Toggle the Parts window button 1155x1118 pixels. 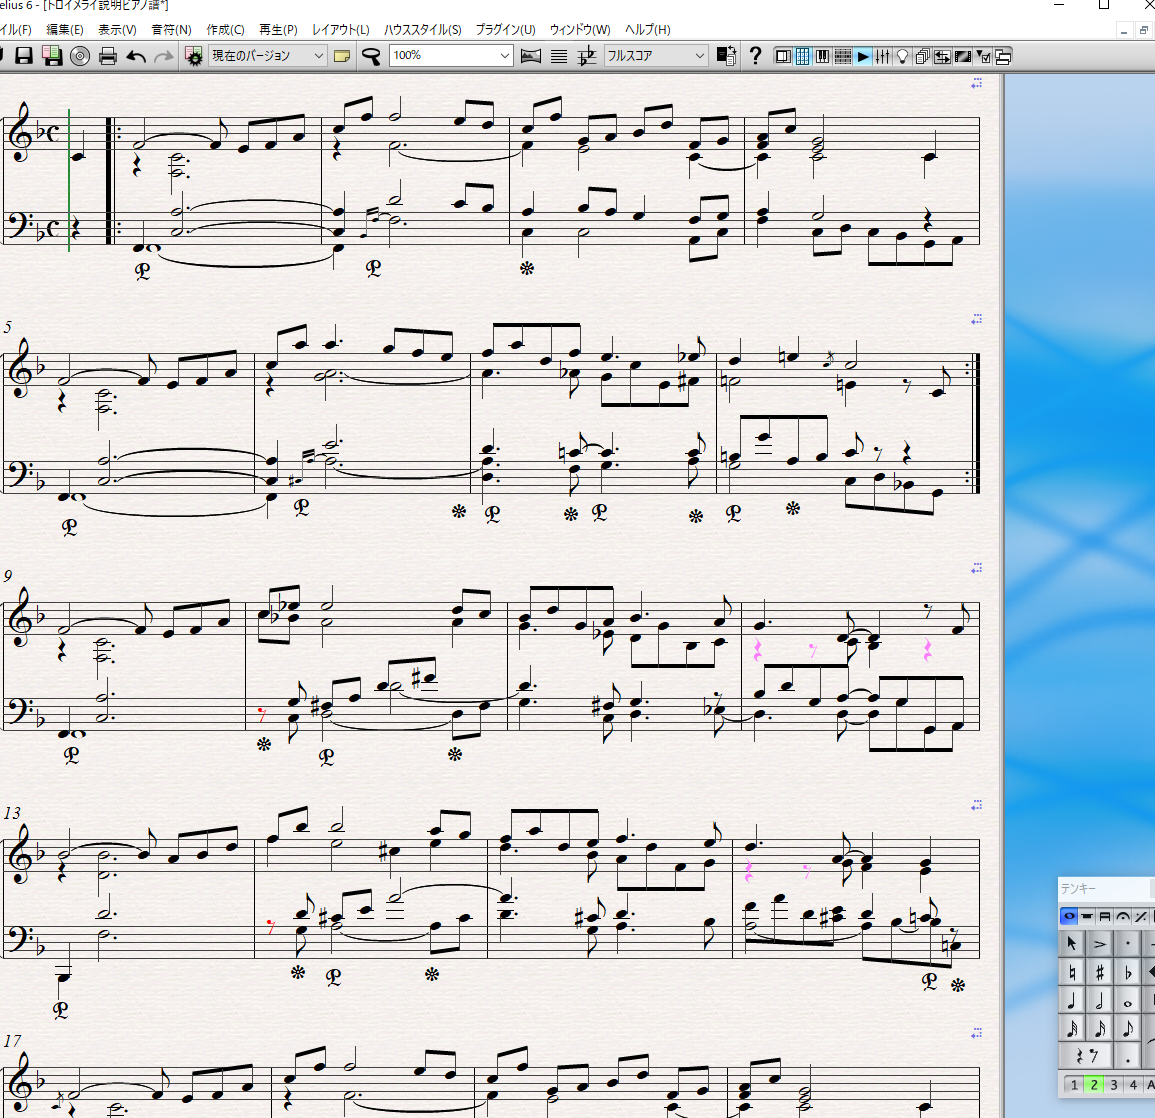click(922, 56)
